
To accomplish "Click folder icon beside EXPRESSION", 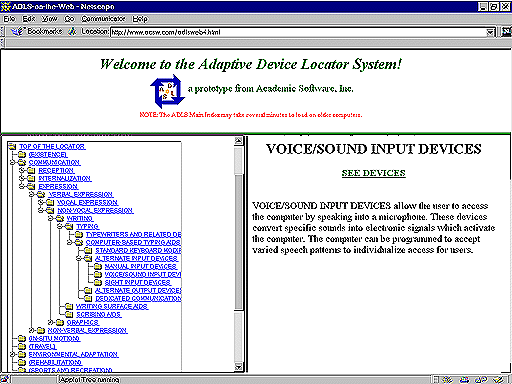I will [x=31, y=186].
